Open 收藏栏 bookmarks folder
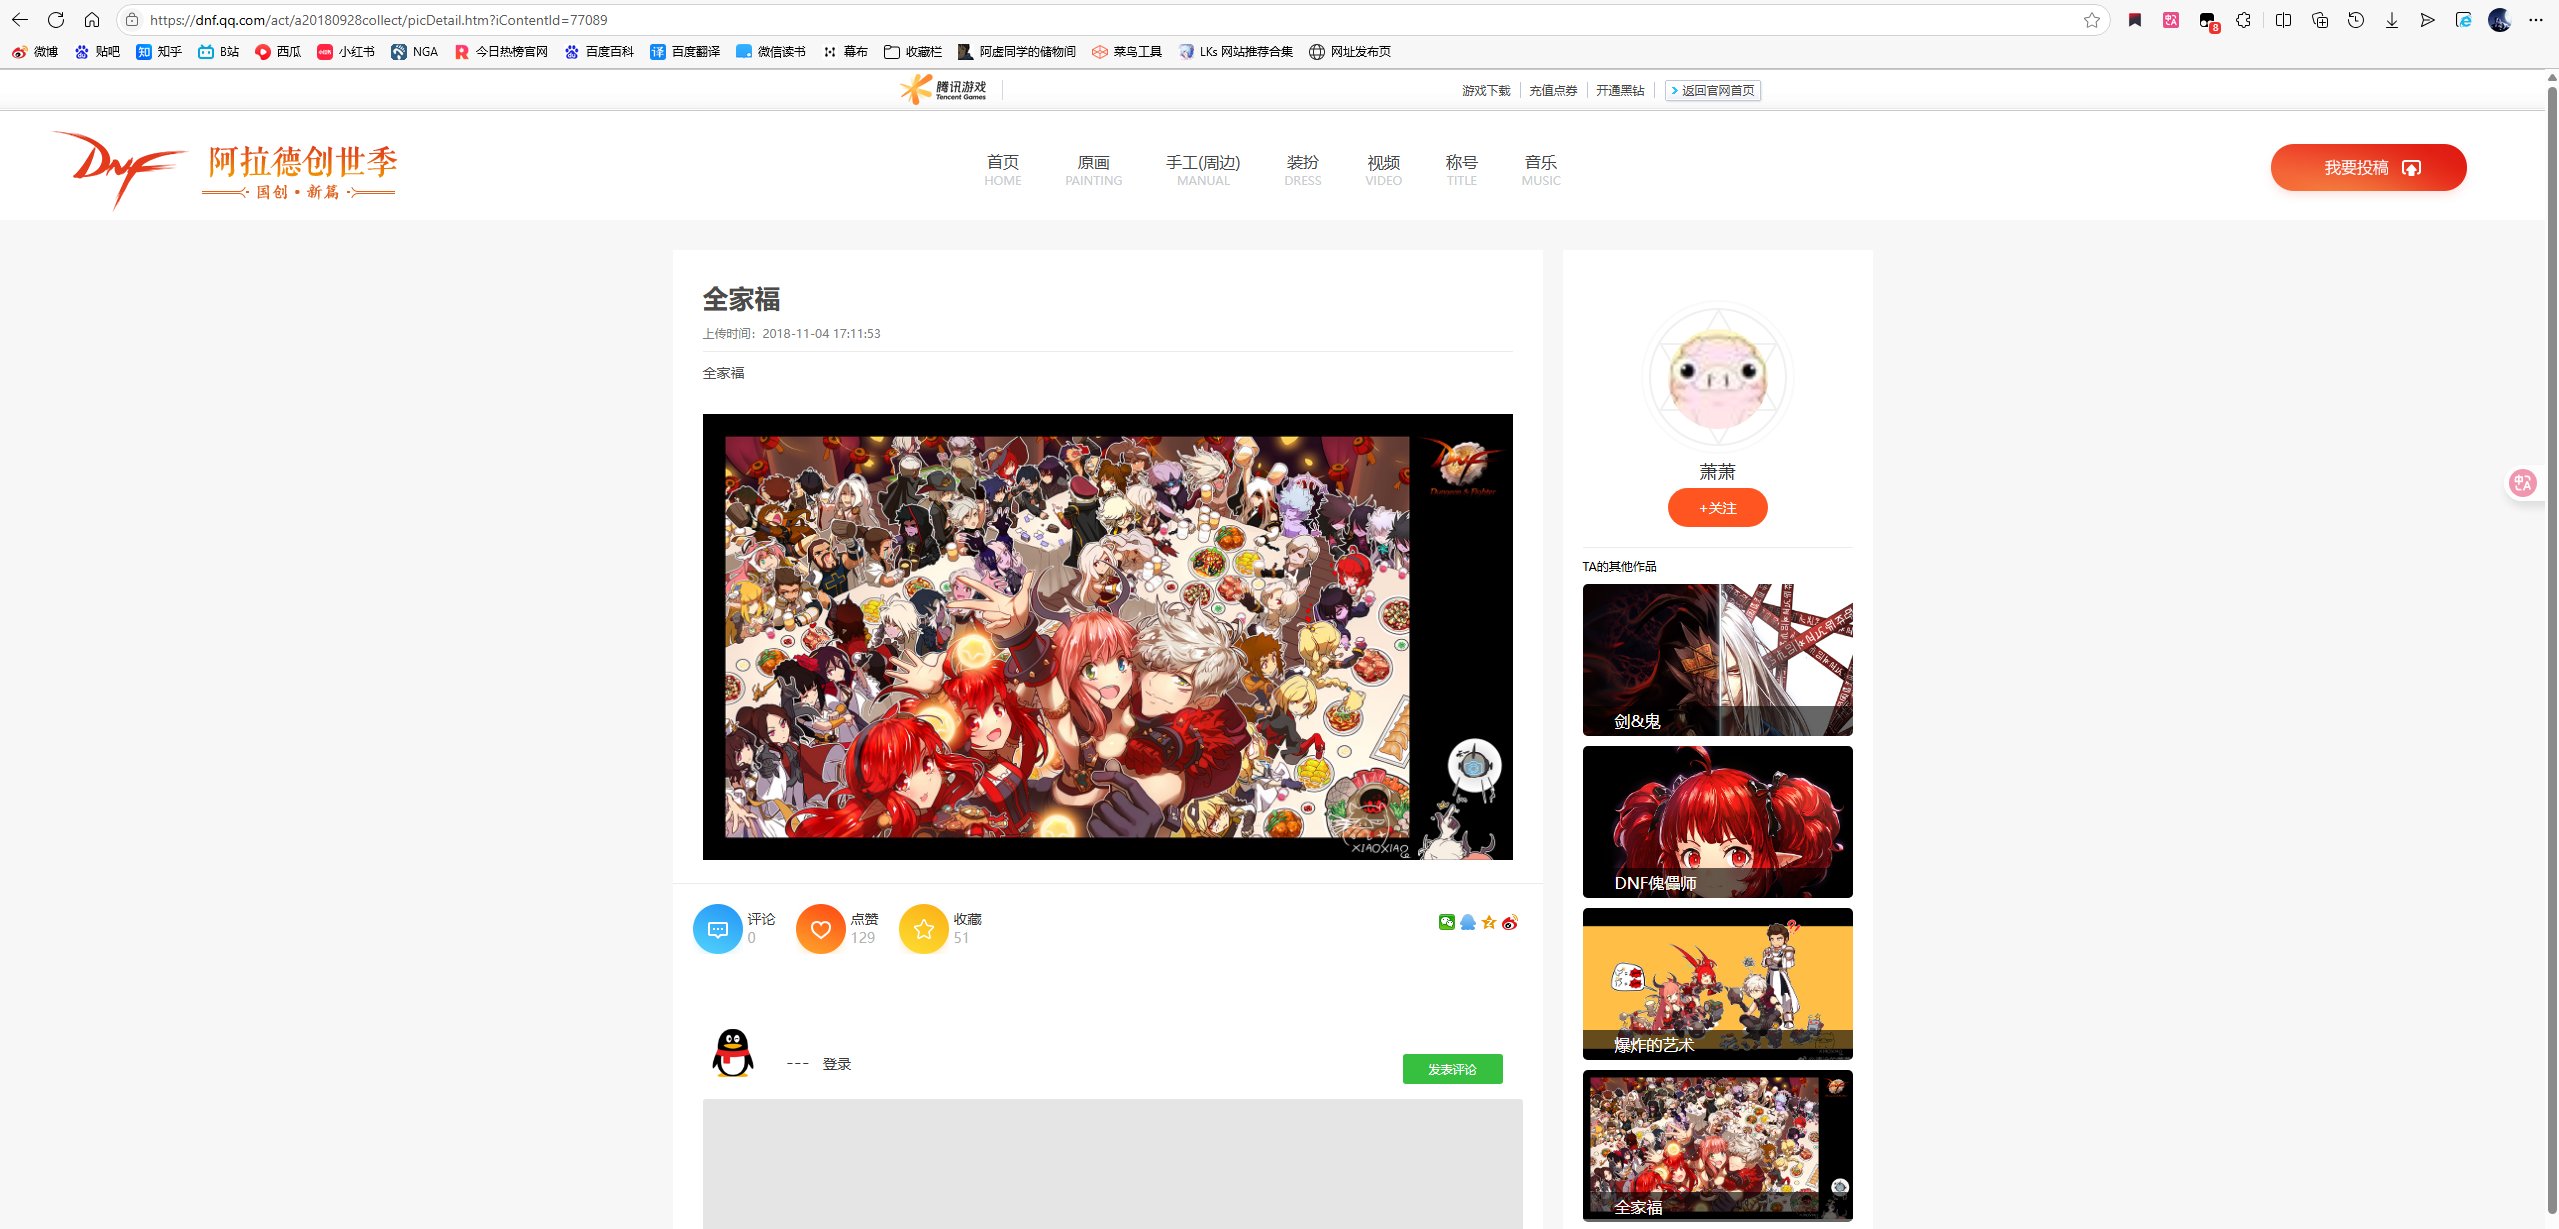Viewport: 2559px width, 1229px height. [913, 52]
